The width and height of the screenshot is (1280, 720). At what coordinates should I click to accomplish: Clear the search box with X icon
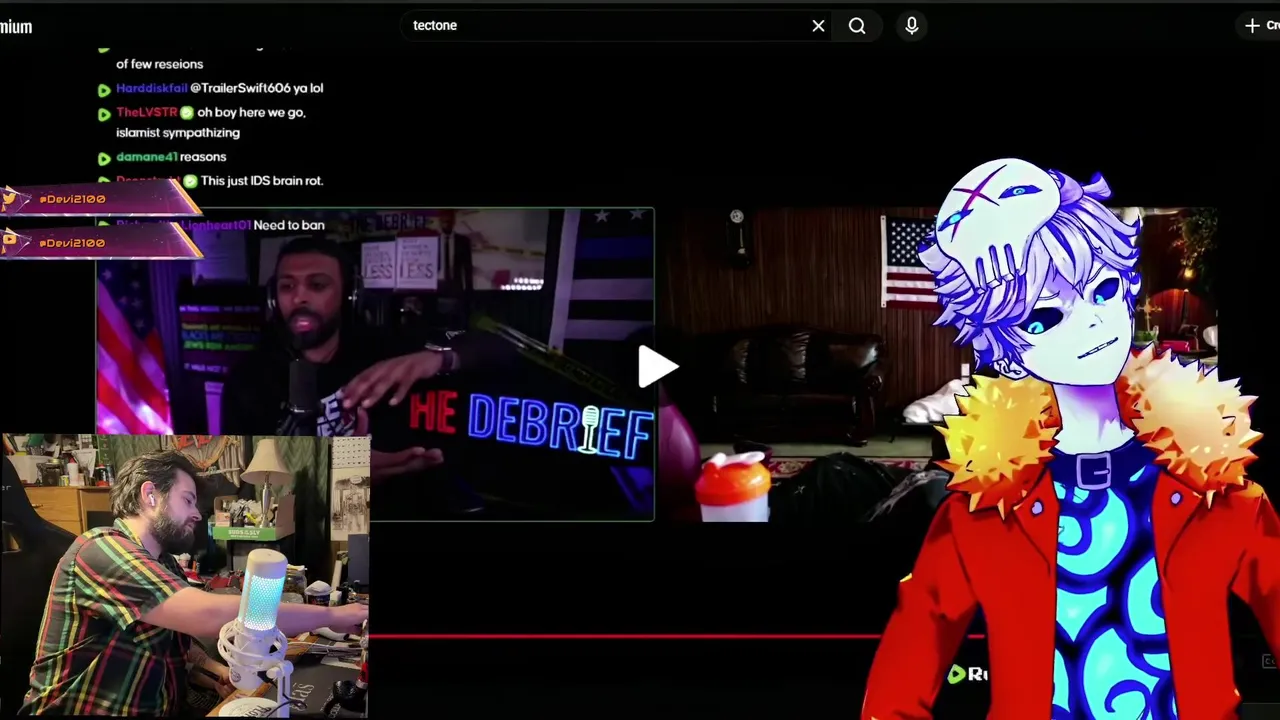pos(818,26)
